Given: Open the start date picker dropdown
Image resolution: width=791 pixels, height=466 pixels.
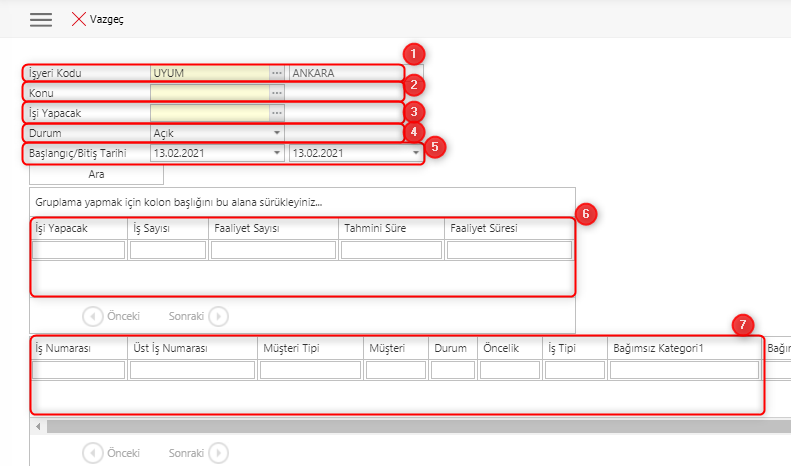Looking at the screenshot, I should click(x=277, y=153).
